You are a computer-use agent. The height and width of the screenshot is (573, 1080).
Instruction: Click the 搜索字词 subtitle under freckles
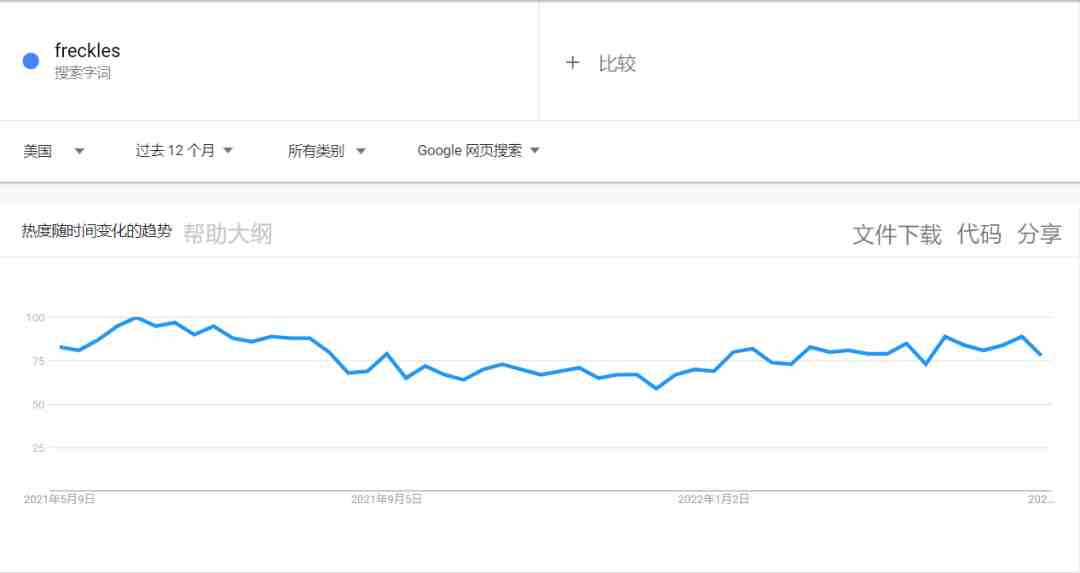click(x=83, y=73)
